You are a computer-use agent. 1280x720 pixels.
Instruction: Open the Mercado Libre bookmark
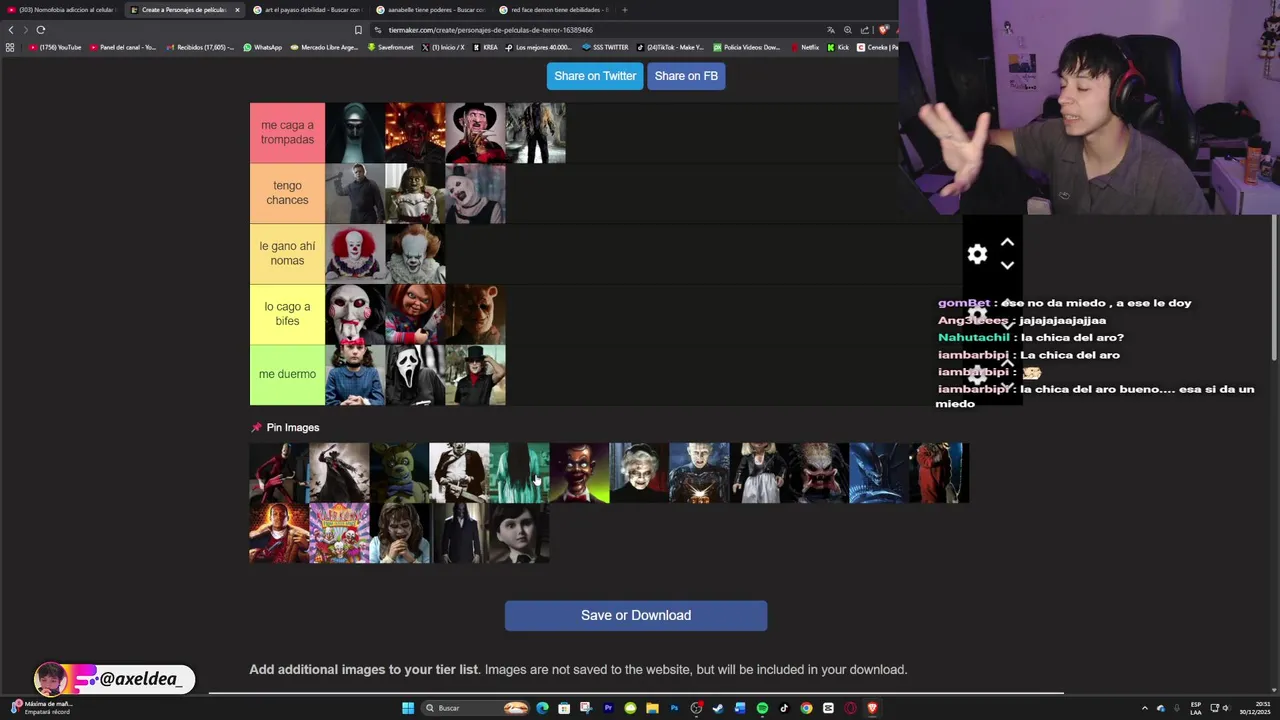point(324,47)
